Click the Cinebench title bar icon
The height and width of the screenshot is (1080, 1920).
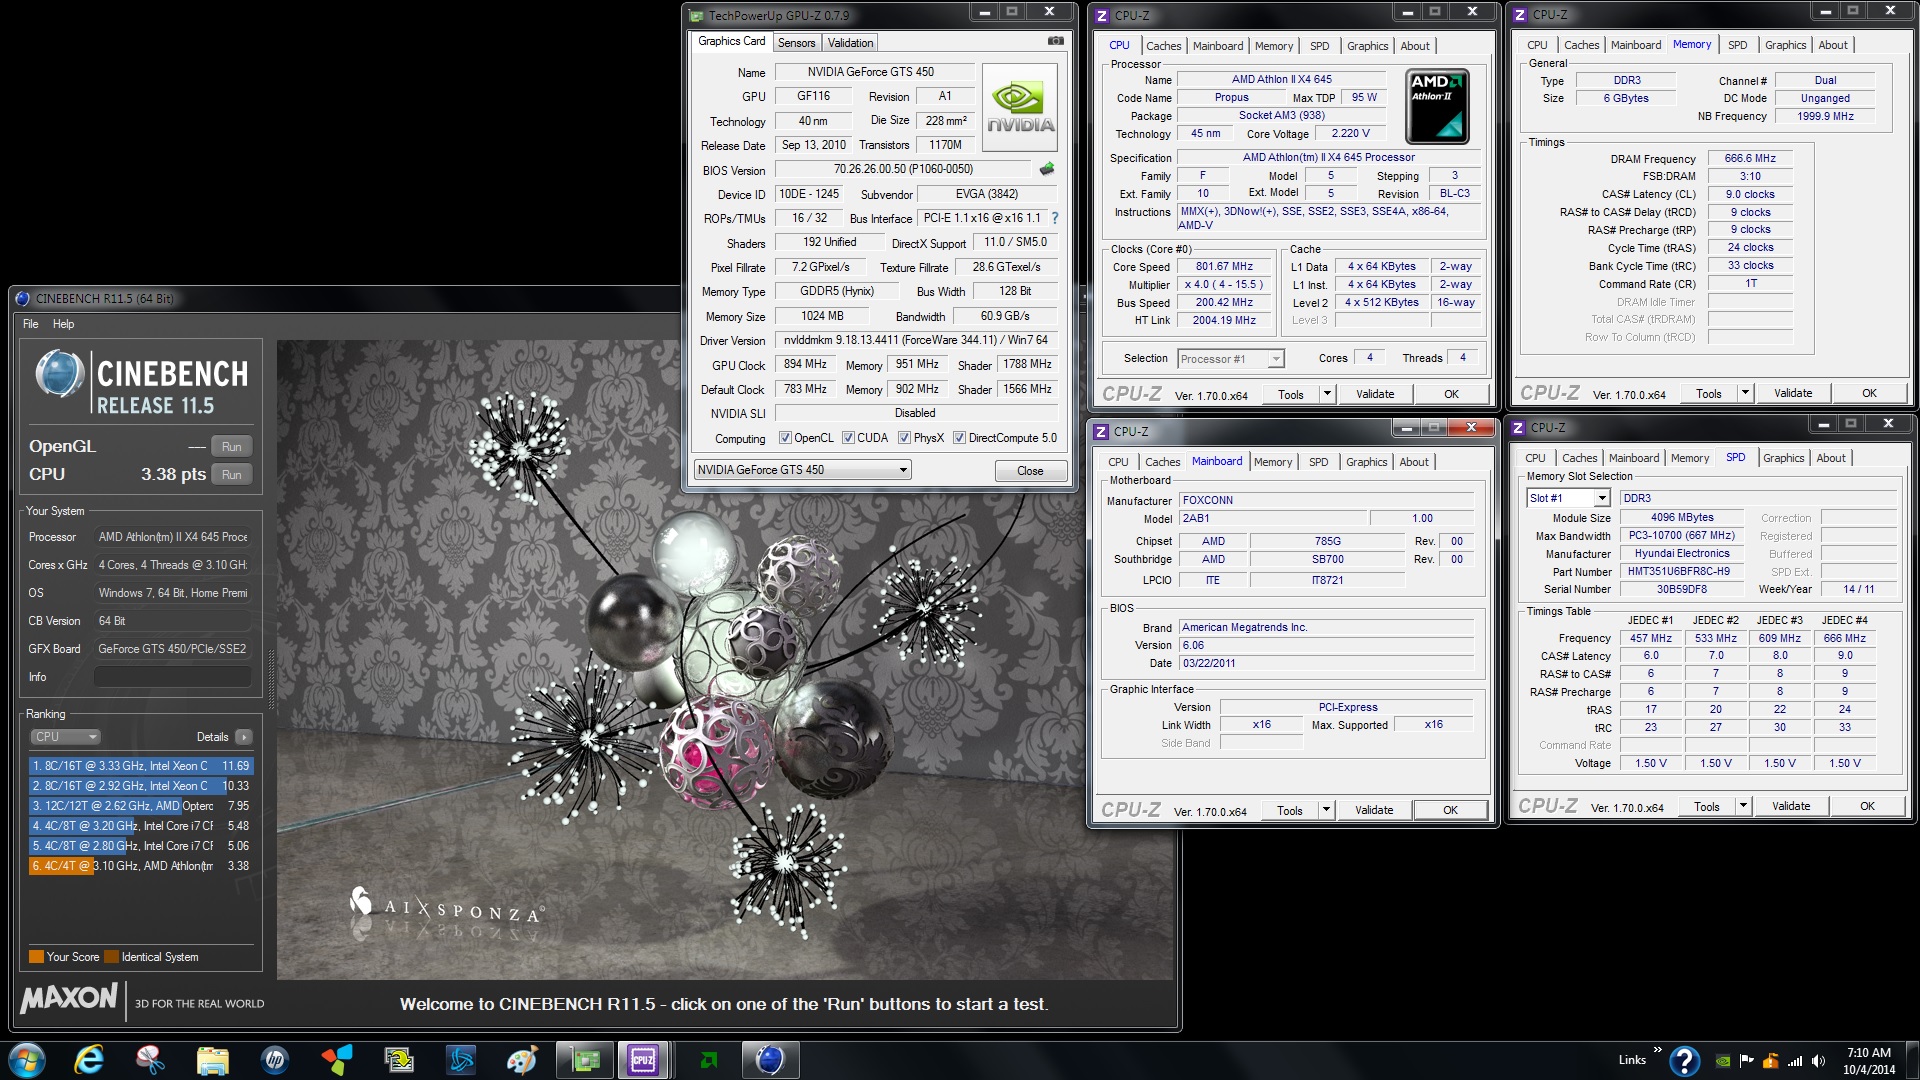23,298
